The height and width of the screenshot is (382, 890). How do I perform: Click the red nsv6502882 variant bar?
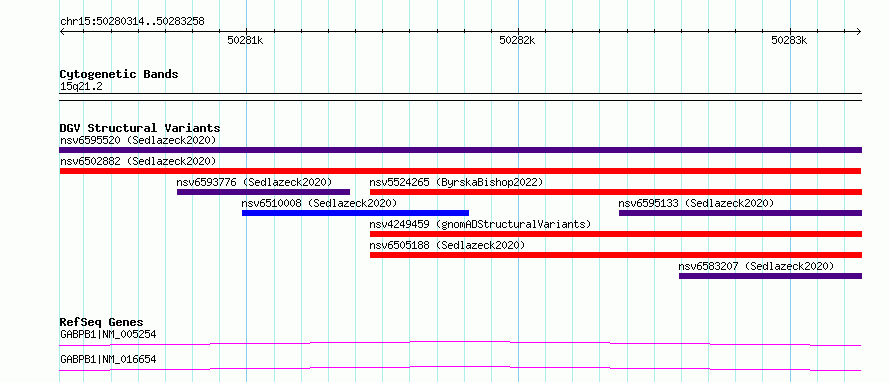(460, 171)
